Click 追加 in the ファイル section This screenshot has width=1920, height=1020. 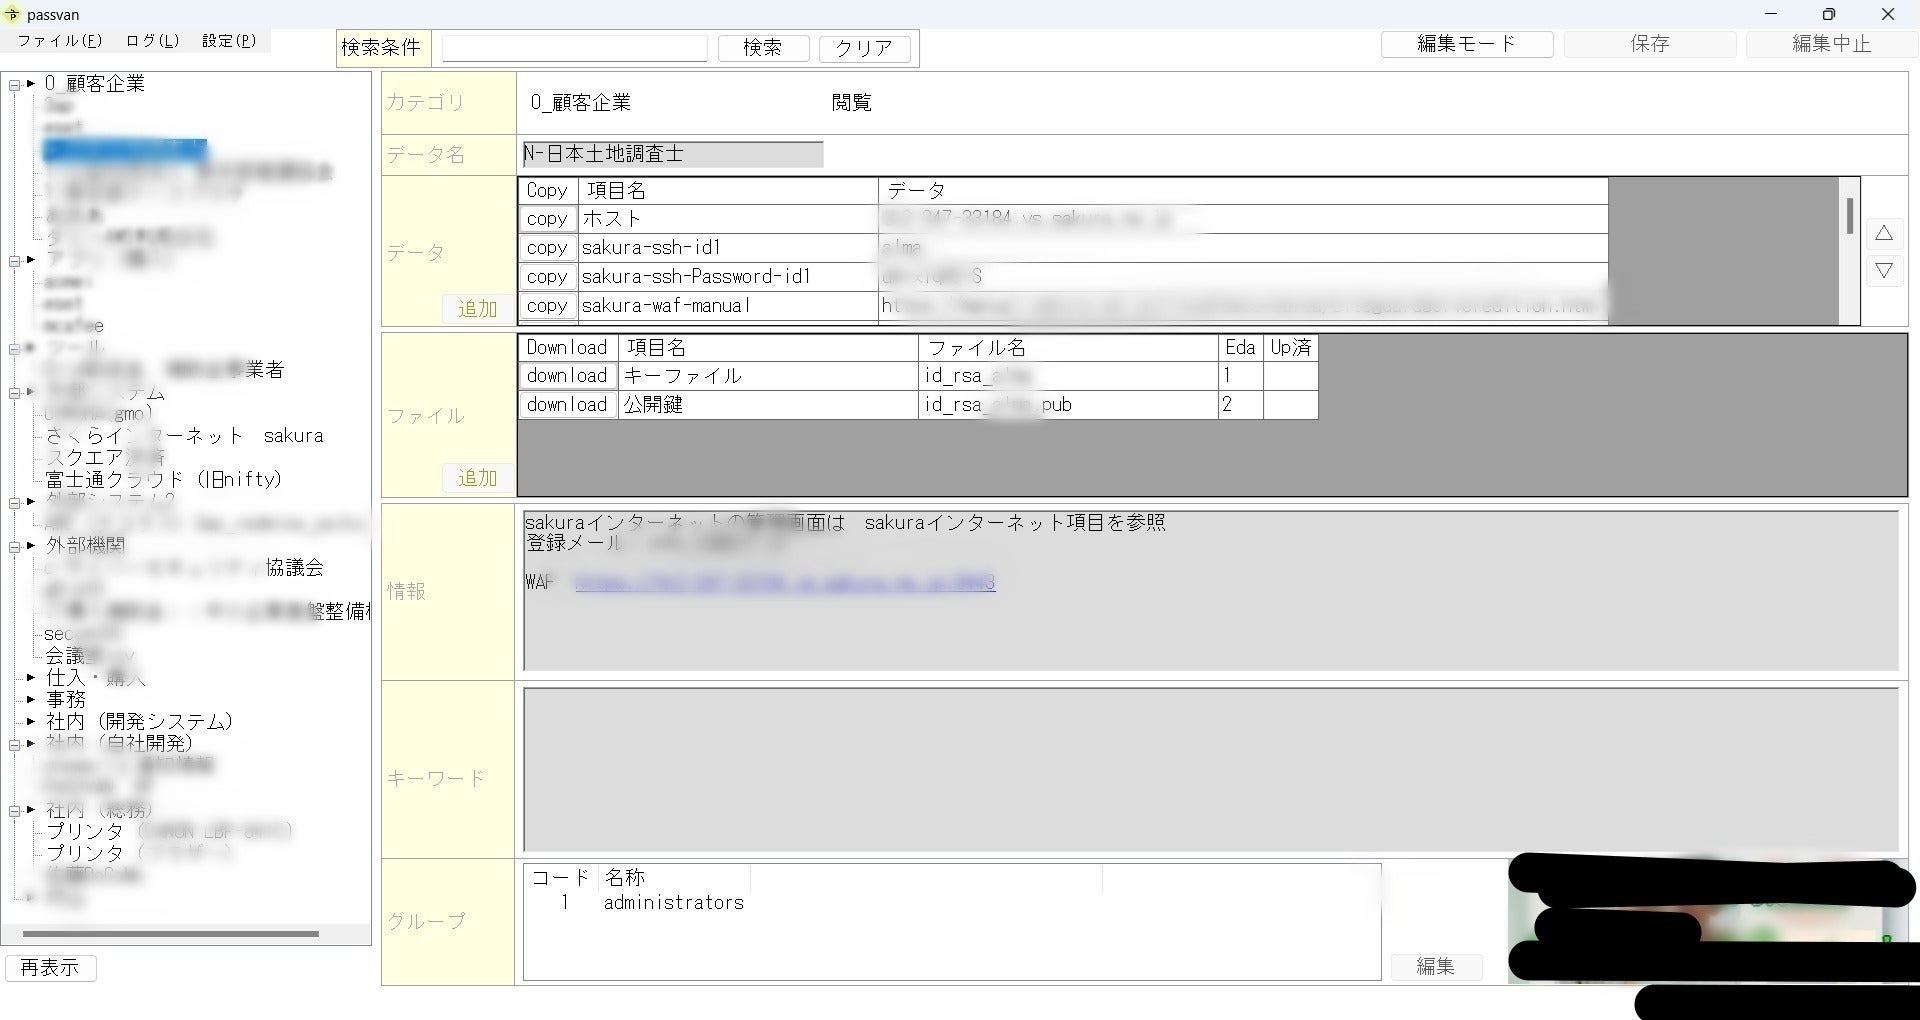477,478
